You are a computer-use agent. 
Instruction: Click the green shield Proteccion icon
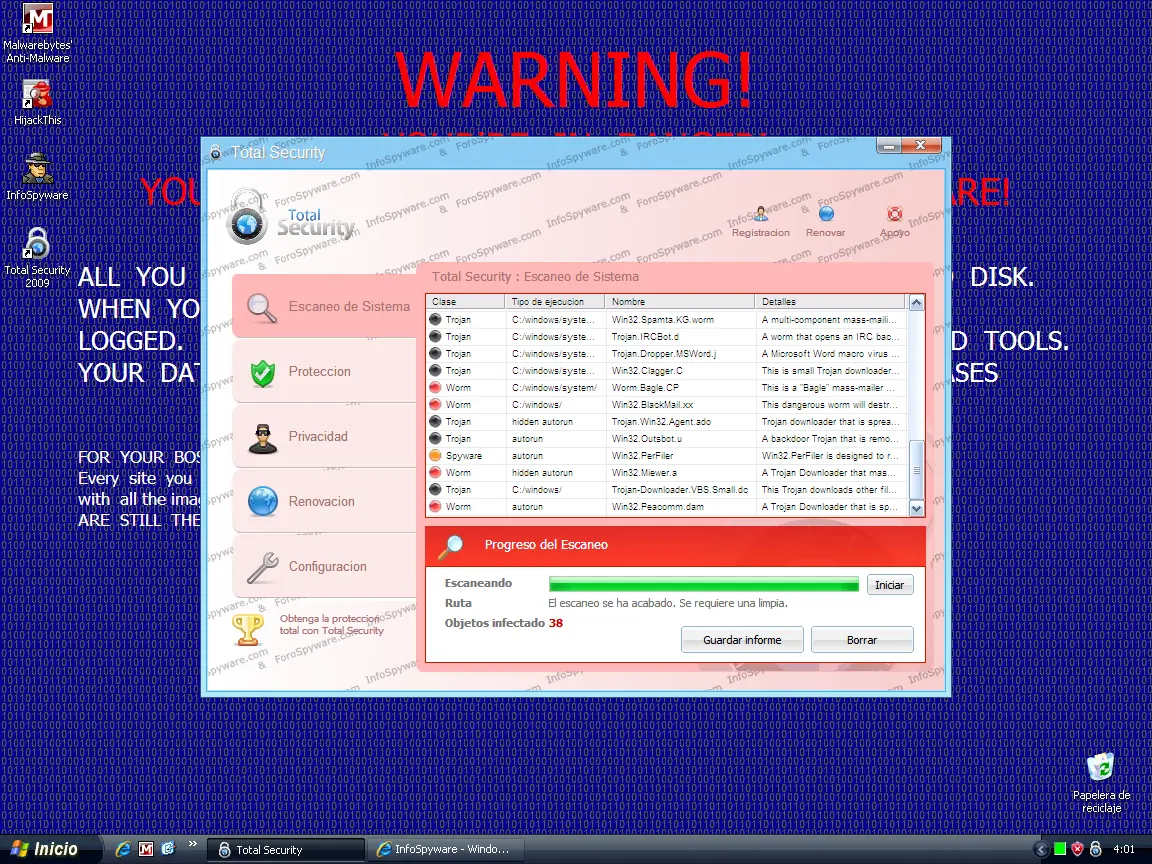[x=262, y=372]
